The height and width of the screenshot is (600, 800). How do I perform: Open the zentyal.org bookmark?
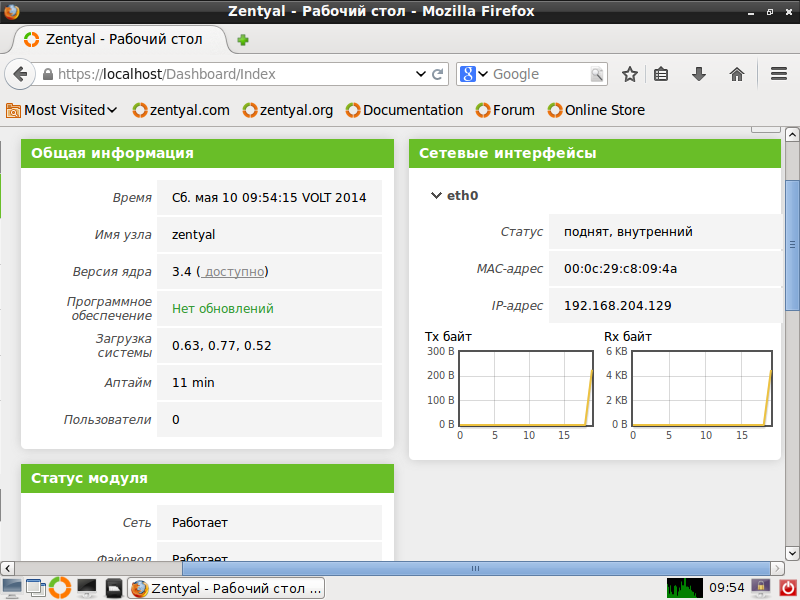[288, 110]
